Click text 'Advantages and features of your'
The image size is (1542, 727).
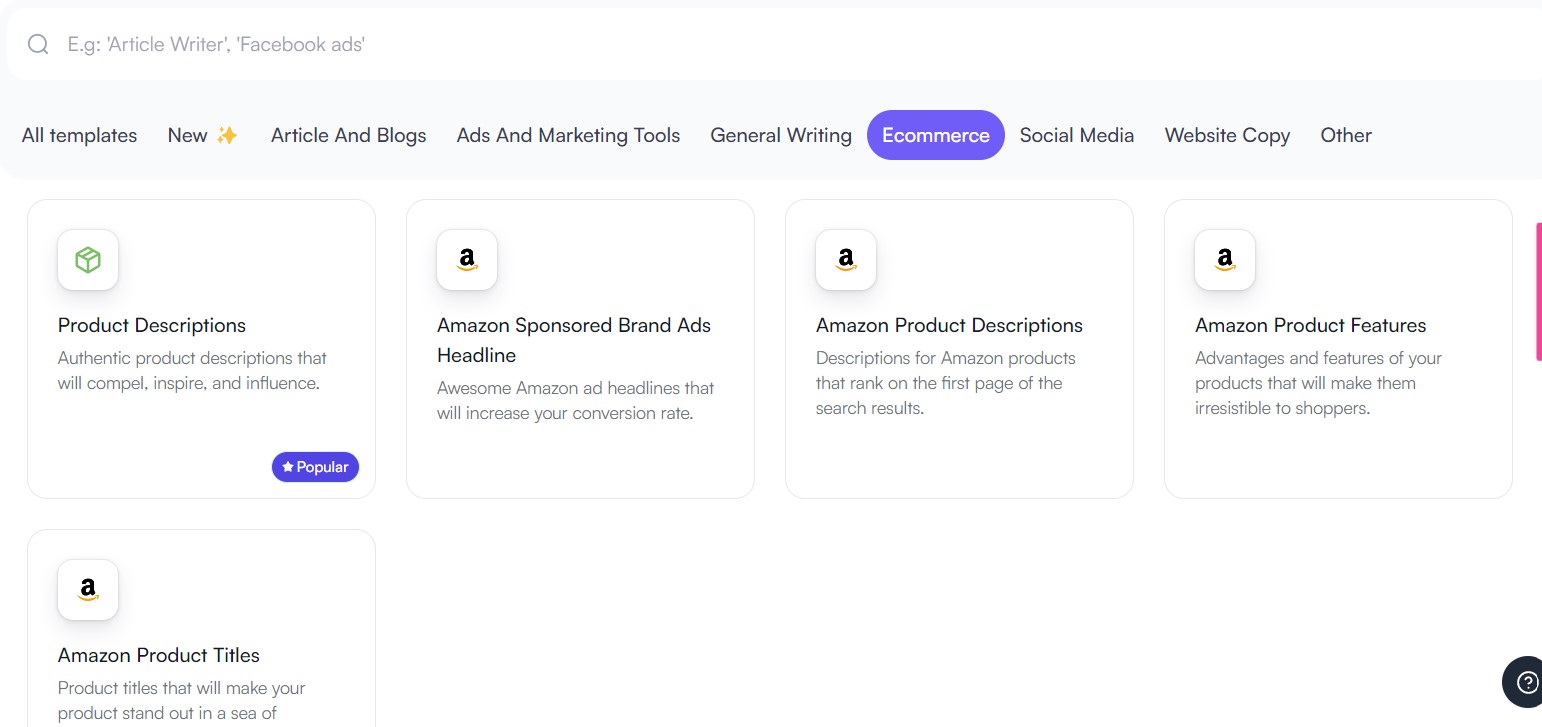[1318, 358]
